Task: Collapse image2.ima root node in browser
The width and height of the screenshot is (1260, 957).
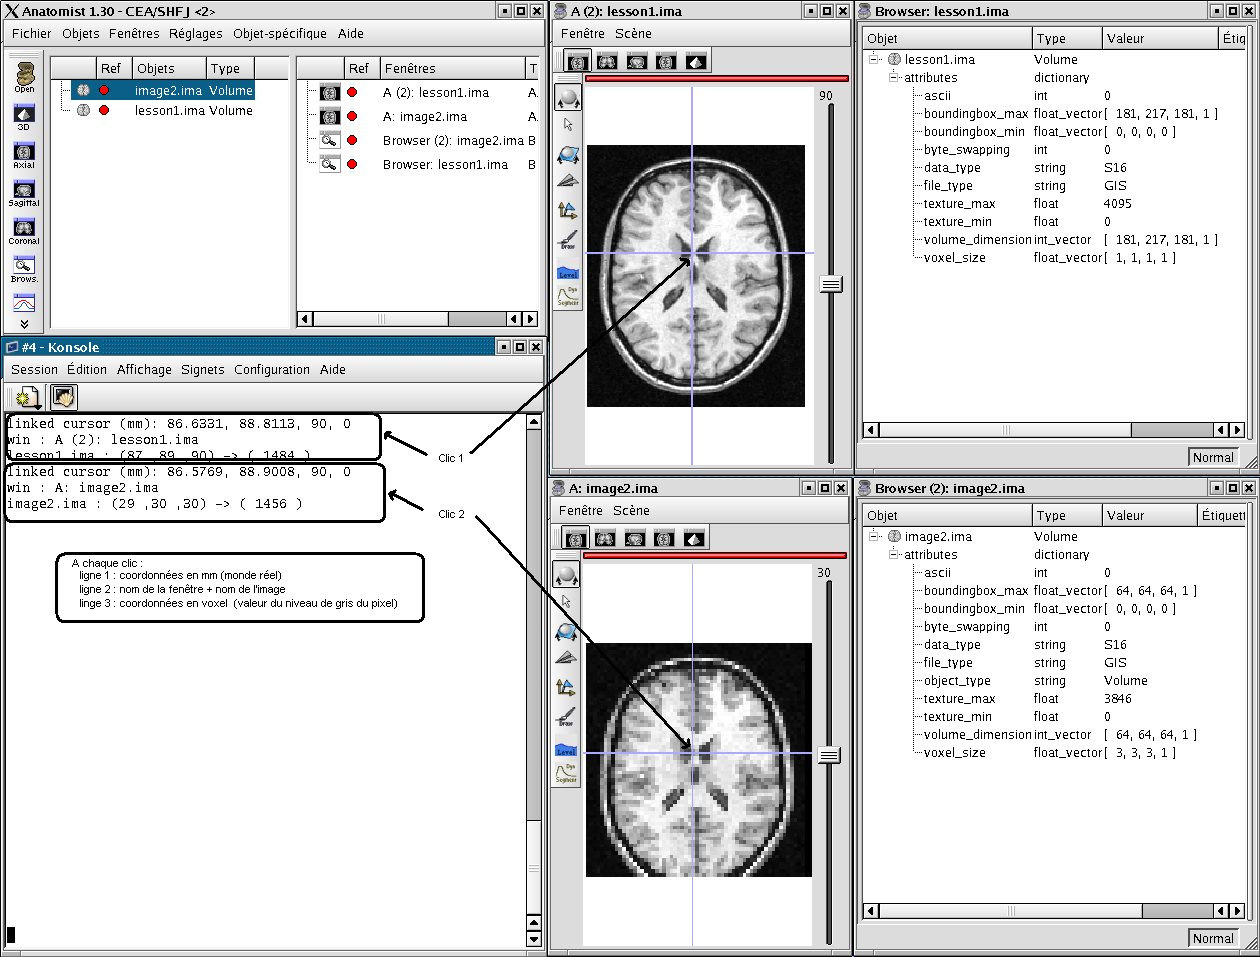Action: tap(874, 536)
